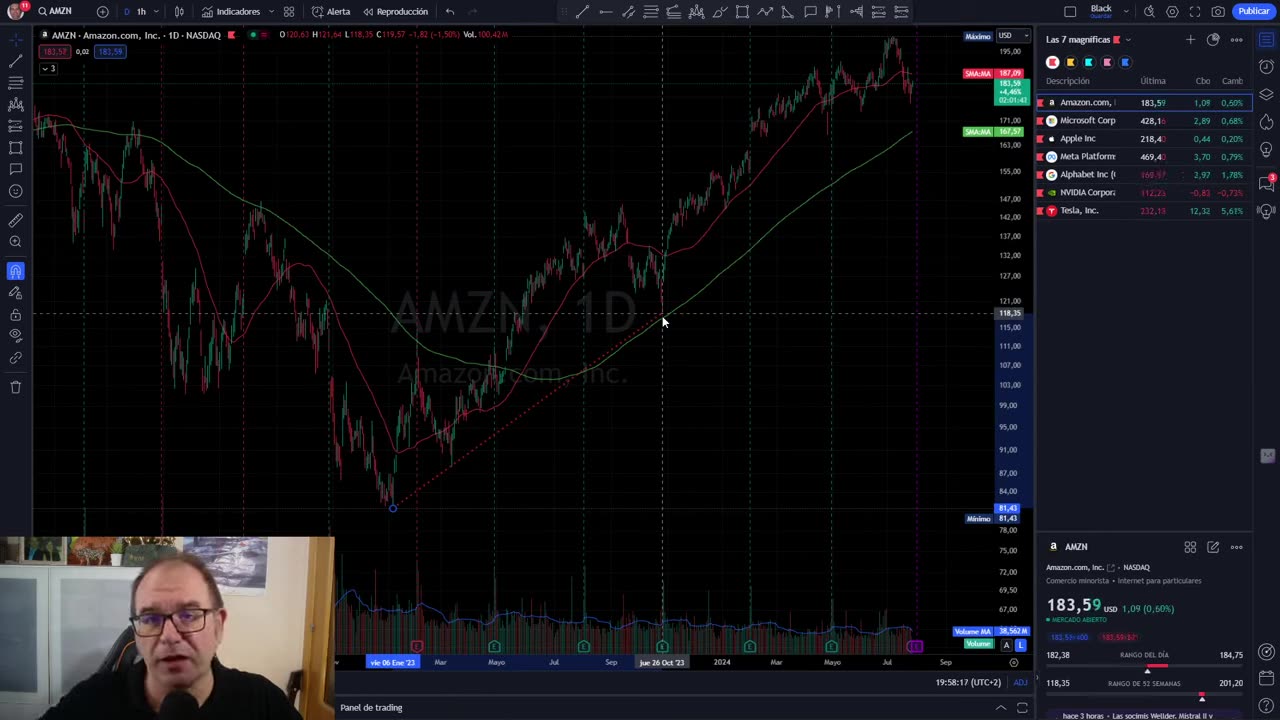Select Tesla, Inc. in watchlist
This screenshot has height=720, width=1280.
coord(1144,211)
